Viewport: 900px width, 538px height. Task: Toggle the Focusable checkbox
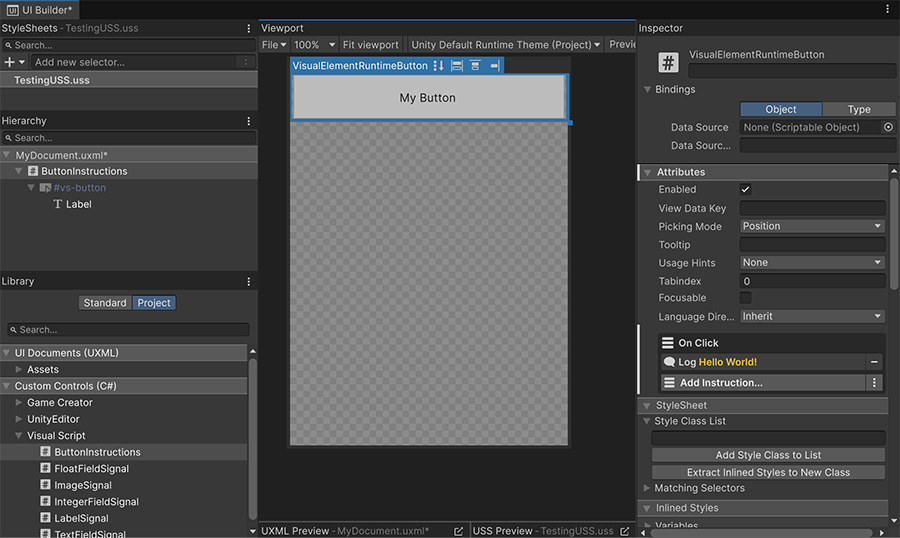(745, 298)
